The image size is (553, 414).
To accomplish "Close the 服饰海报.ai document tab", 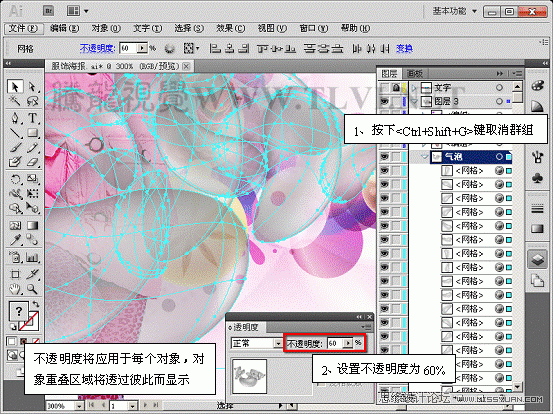I will [187, 66].
